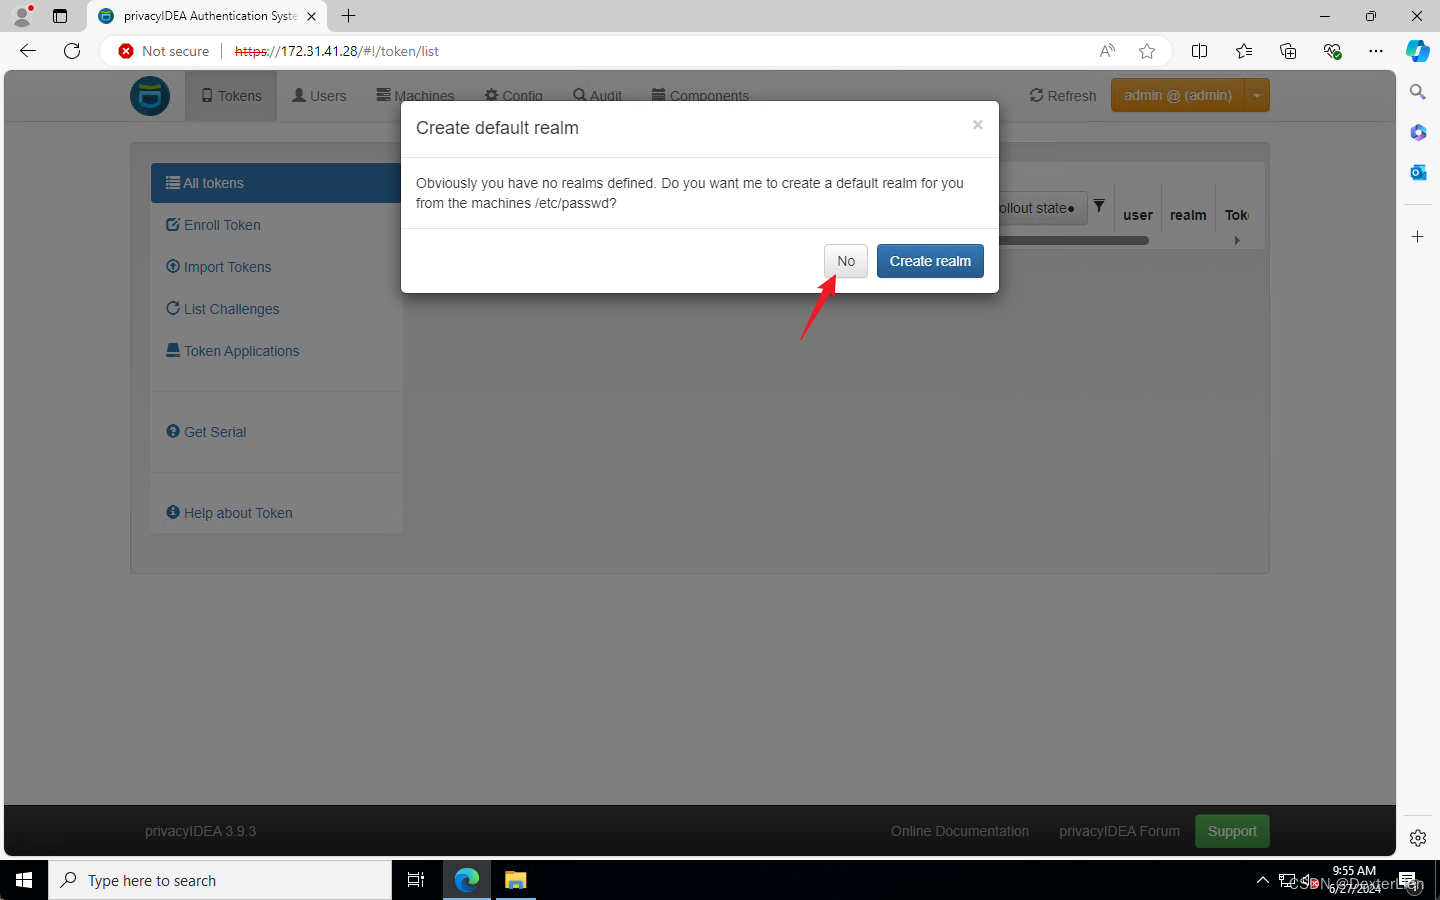Click the Refresh link

pyautogui.click(x=1063, y=96)
